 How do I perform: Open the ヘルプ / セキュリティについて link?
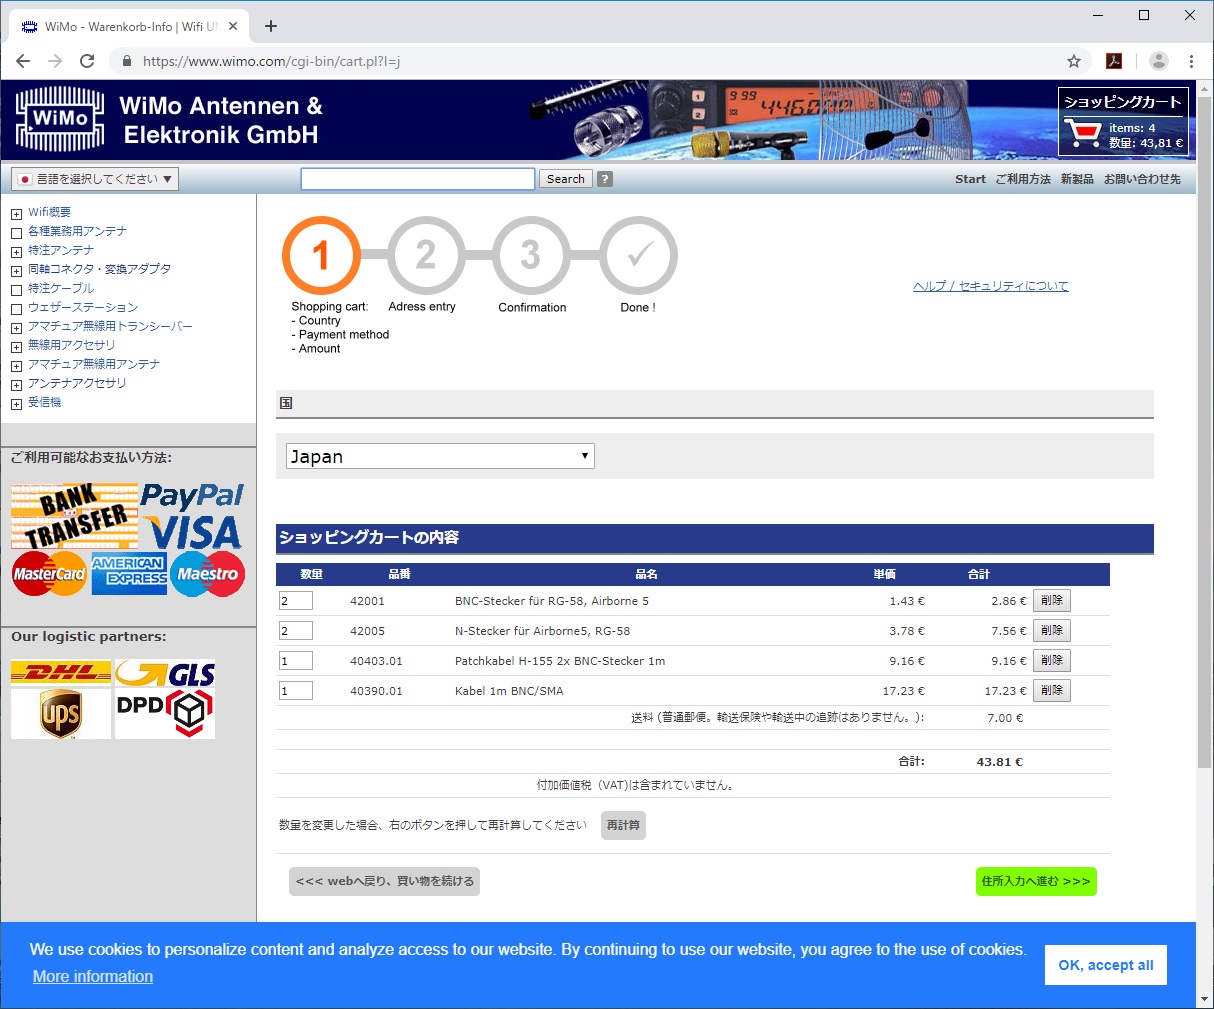click(990, 286)
